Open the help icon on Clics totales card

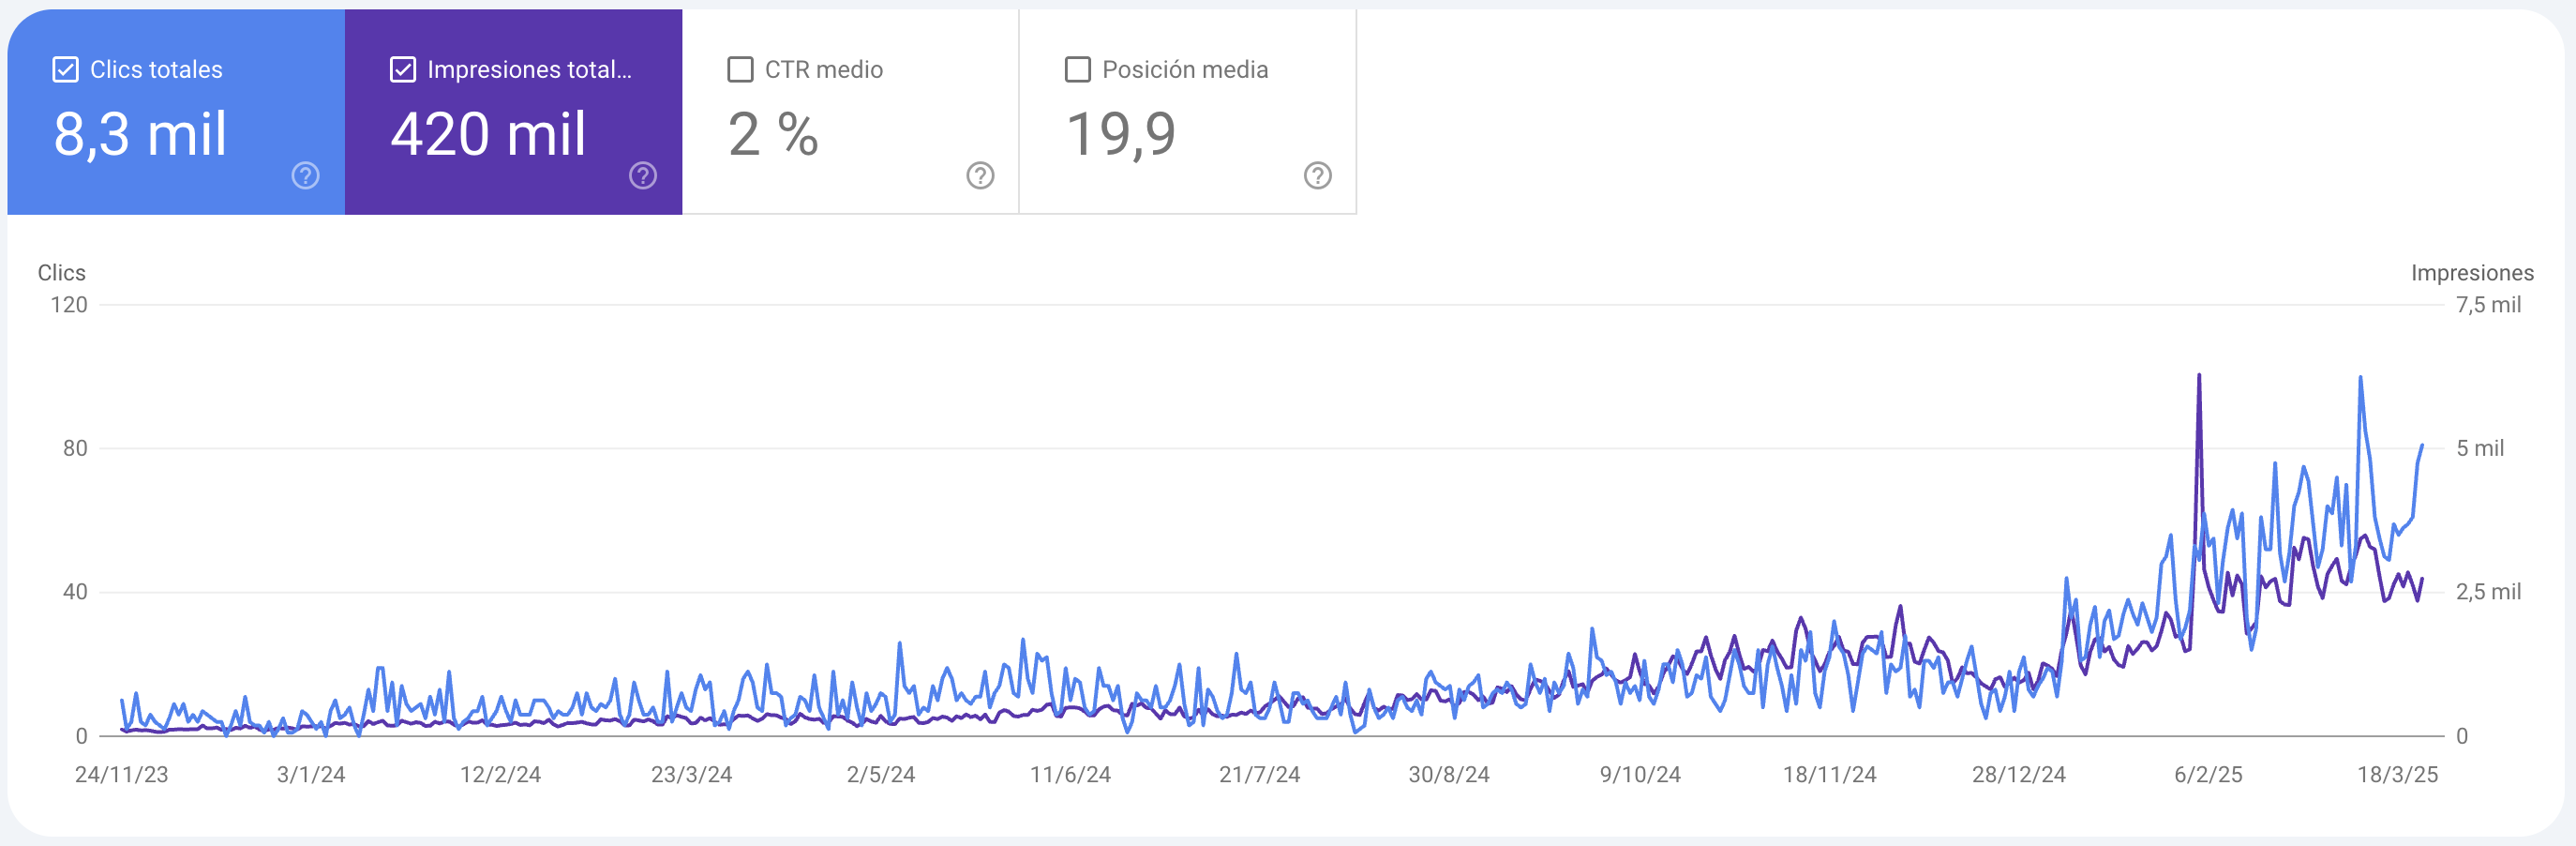click(305, 176)
